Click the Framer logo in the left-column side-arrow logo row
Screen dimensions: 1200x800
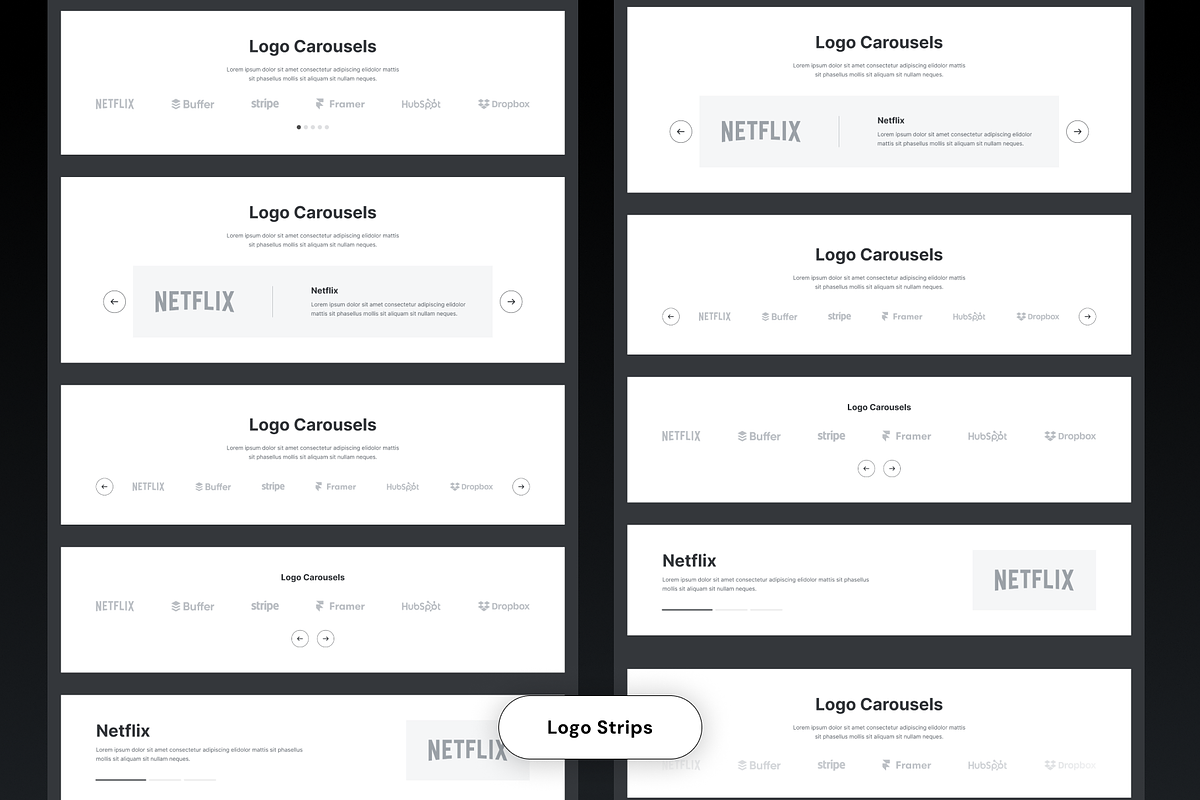(x=335, y=487)
